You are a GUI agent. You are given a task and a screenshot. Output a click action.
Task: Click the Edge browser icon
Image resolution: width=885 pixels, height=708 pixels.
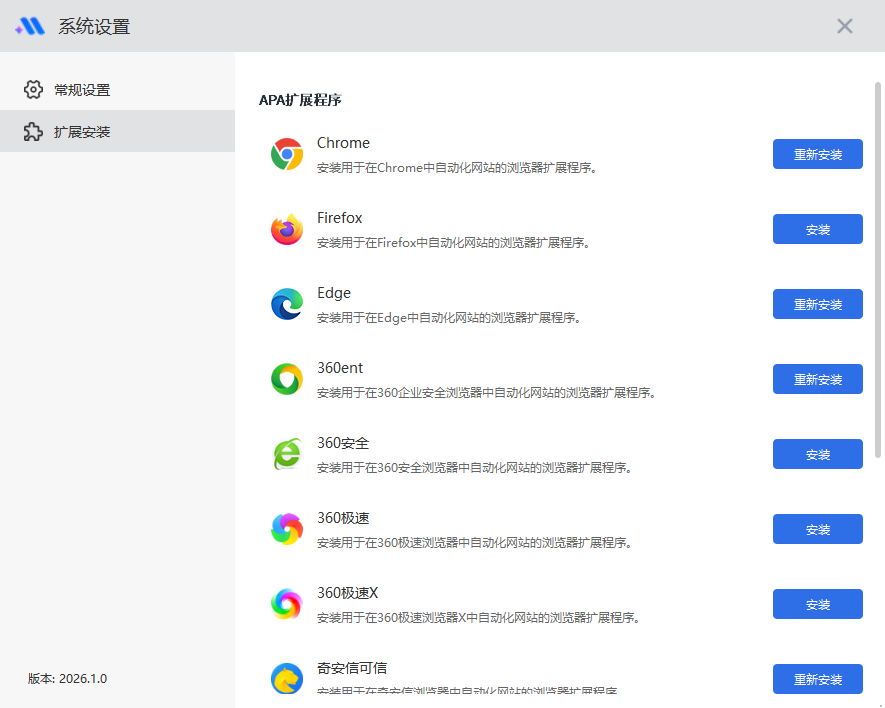(x=287, y=304)
